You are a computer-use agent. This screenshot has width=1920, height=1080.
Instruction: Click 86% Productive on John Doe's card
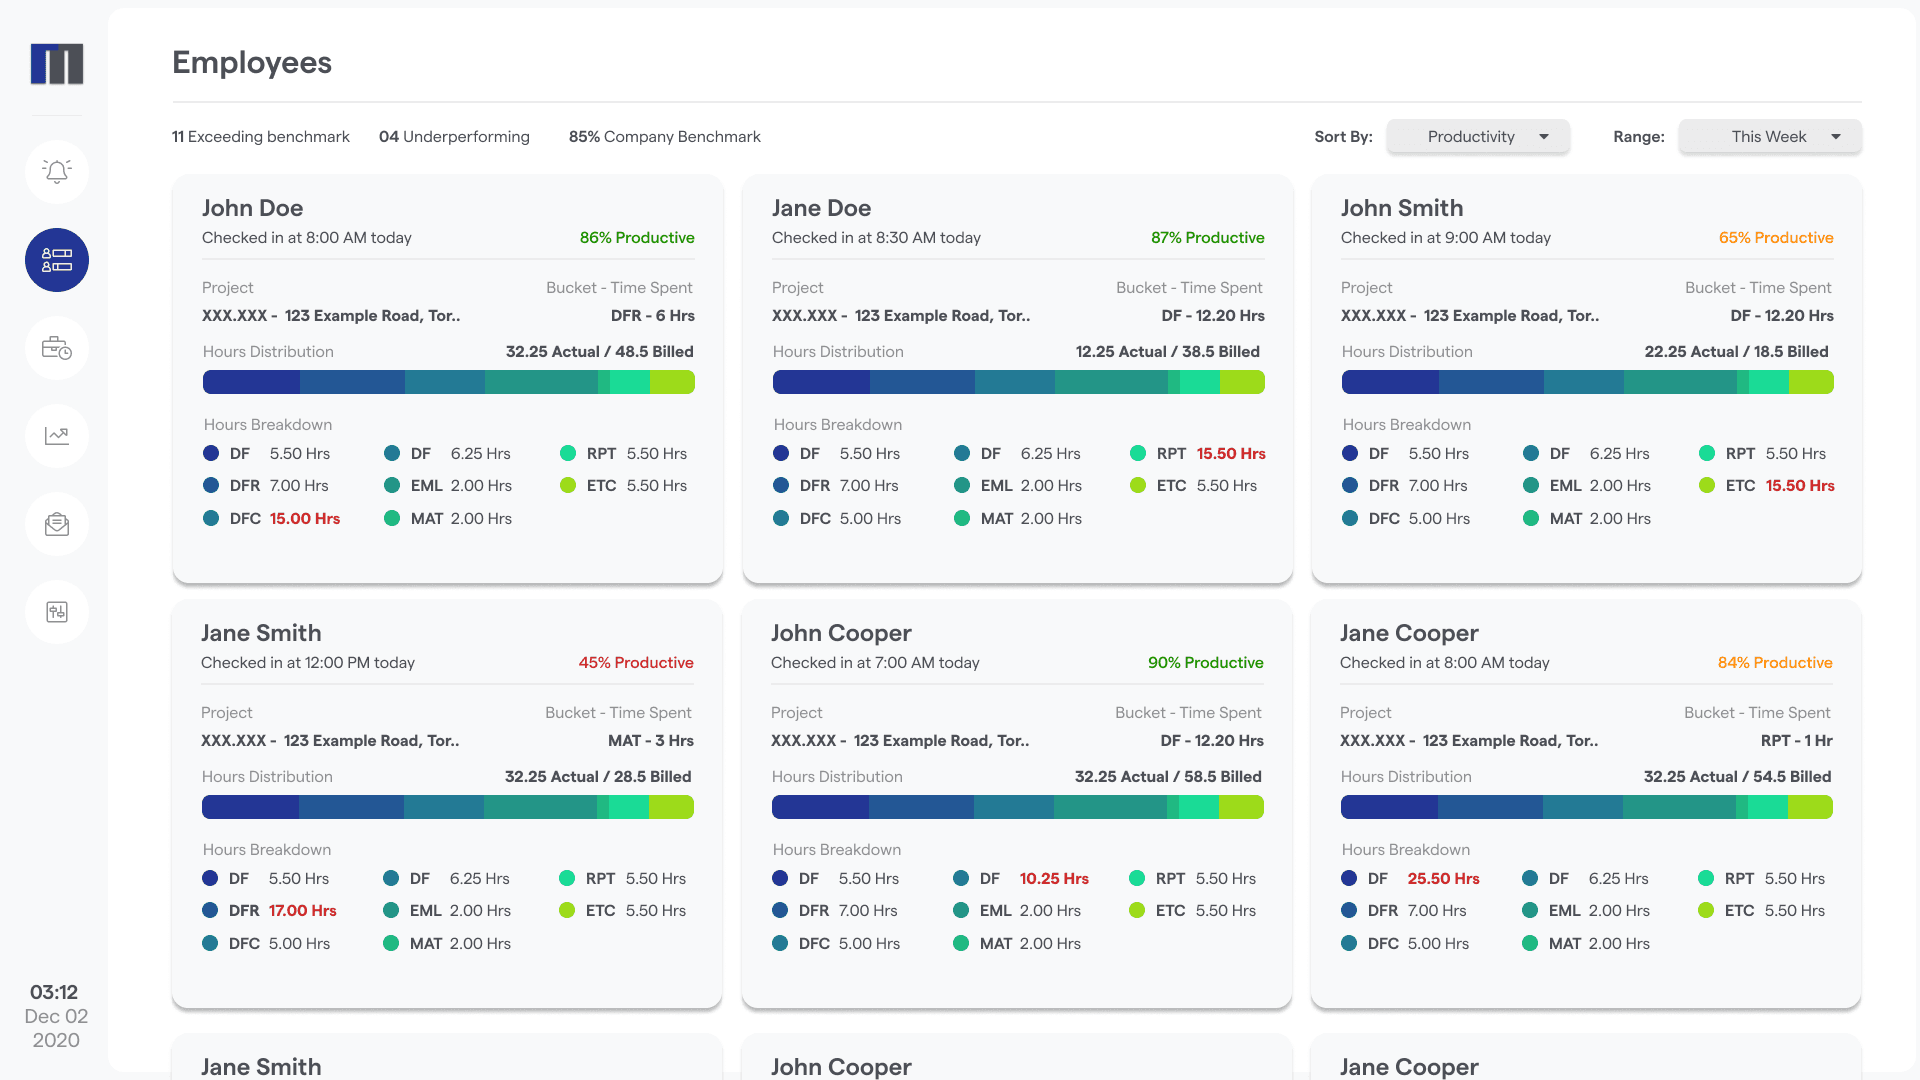point(638,237)
